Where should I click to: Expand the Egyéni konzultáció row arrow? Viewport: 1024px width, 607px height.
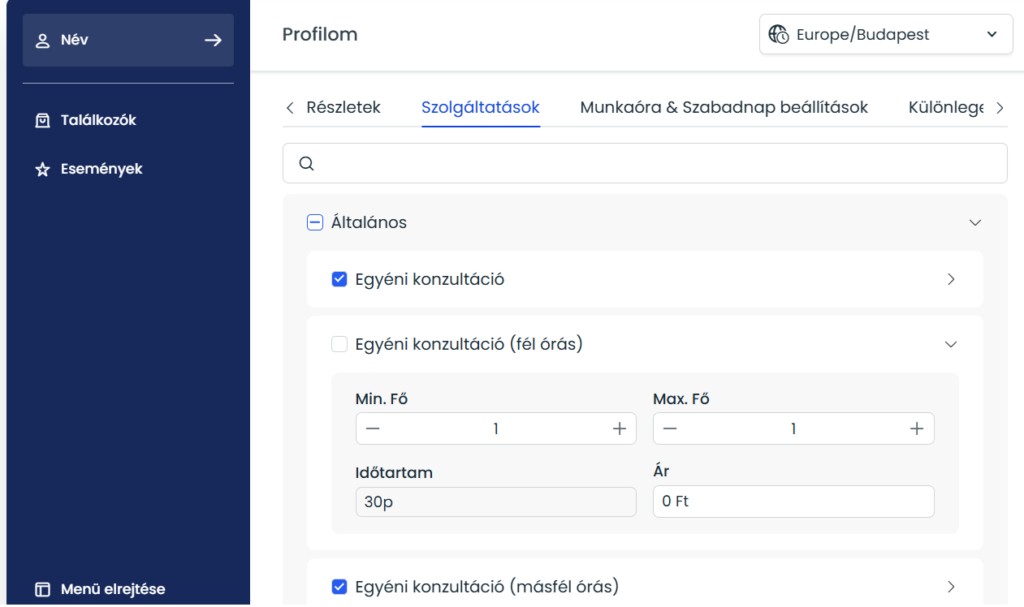[x=951, y=280]
